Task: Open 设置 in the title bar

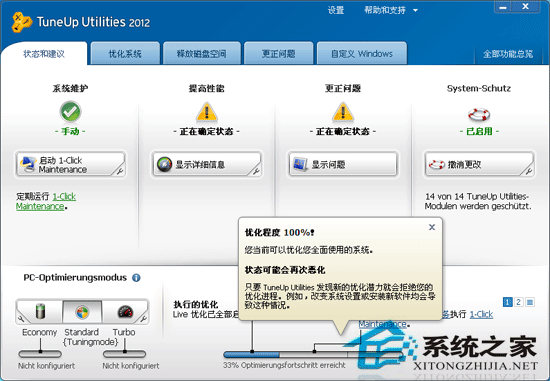Action: click(x=336, y=10)
